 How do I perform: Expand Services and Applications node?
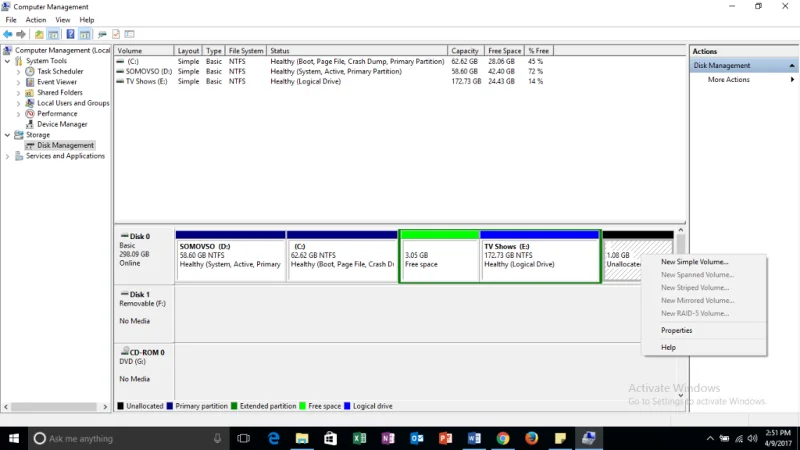coord(8,156)
